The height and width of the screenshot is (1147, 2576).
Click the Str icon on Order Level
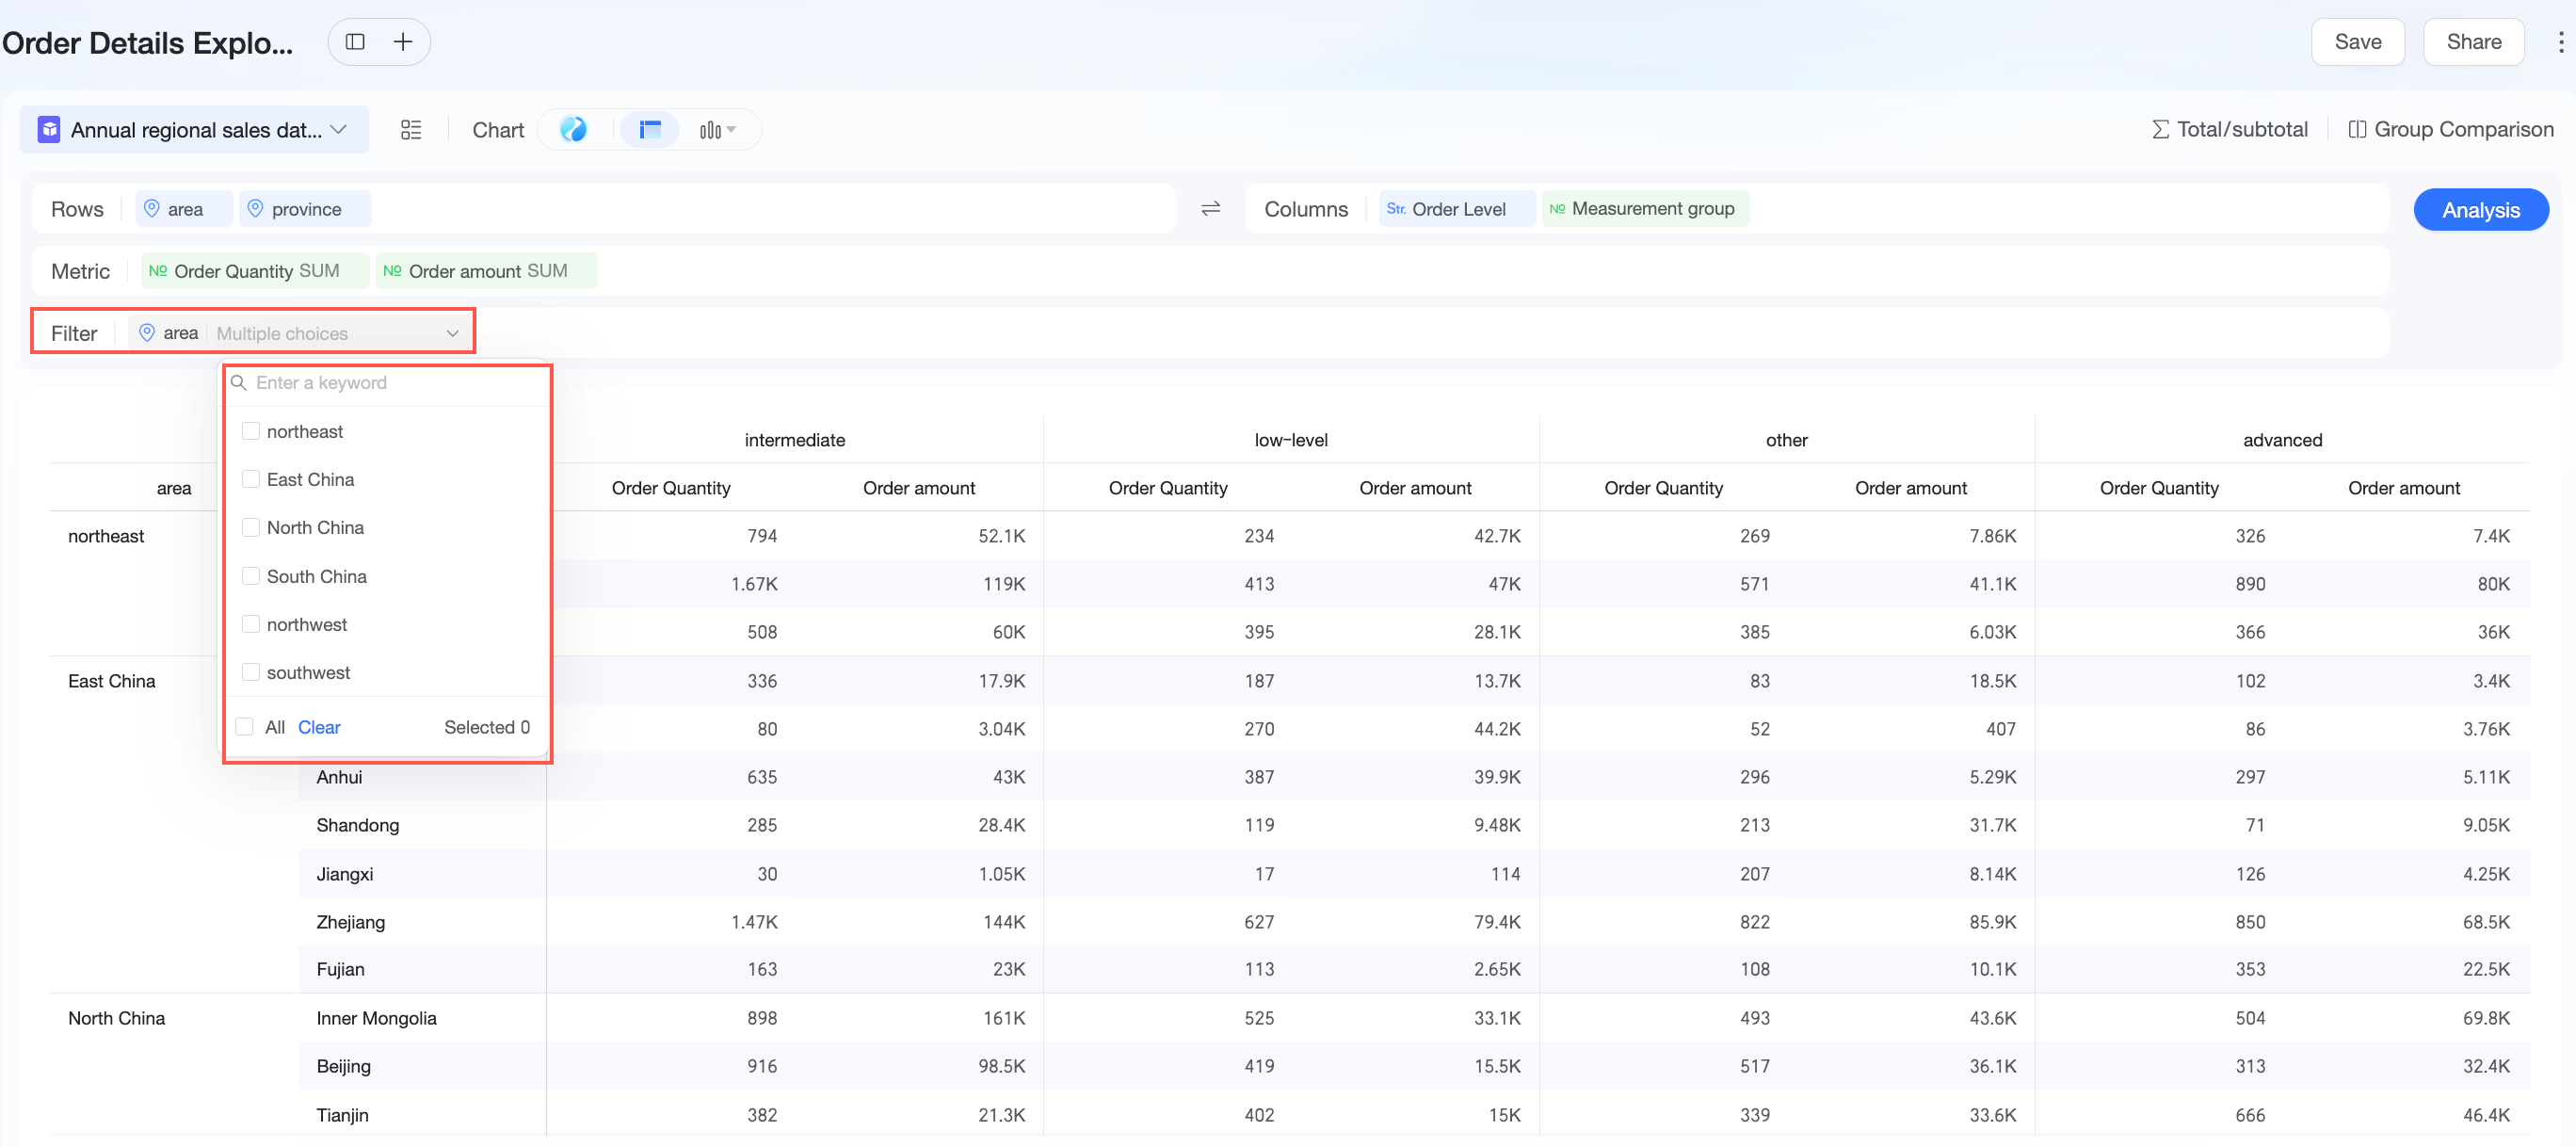click(1396, 209)
